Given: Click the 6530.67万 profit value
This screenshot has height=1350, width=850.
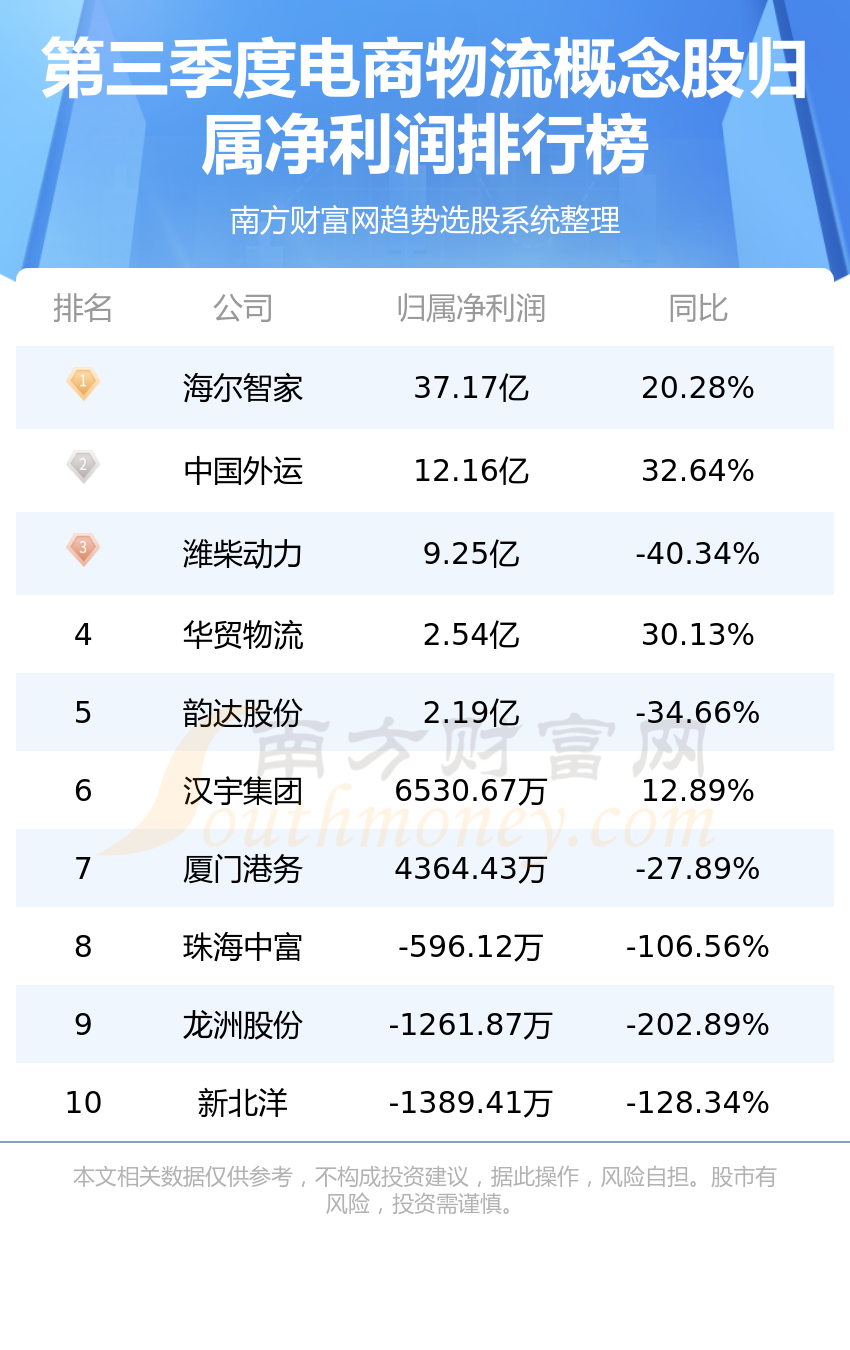Looking at the screenshot, I should pyautogui.click(x=471, y=791).
